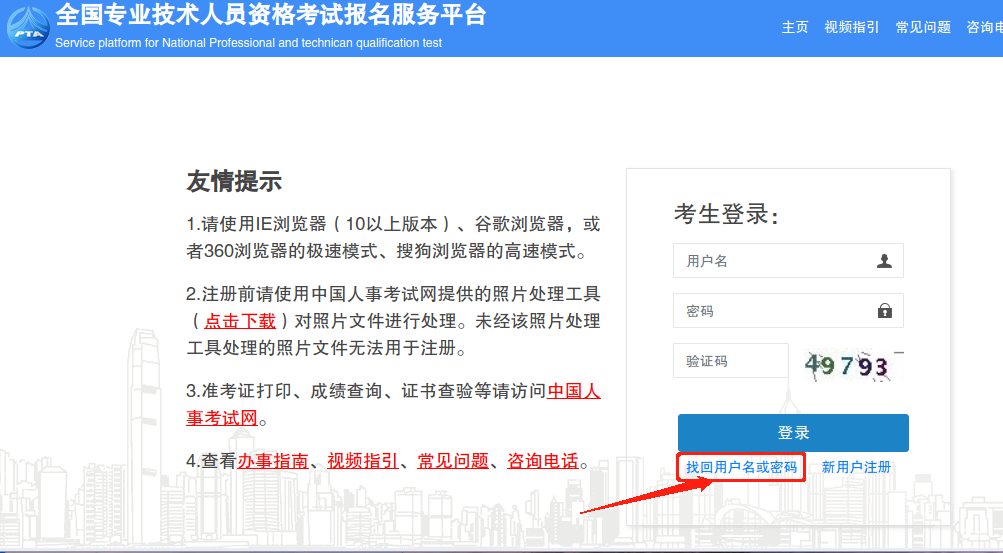Click into the 验证码 input field
The width and height of the screenshot is (1003, 553).
[x=730, y=361]
